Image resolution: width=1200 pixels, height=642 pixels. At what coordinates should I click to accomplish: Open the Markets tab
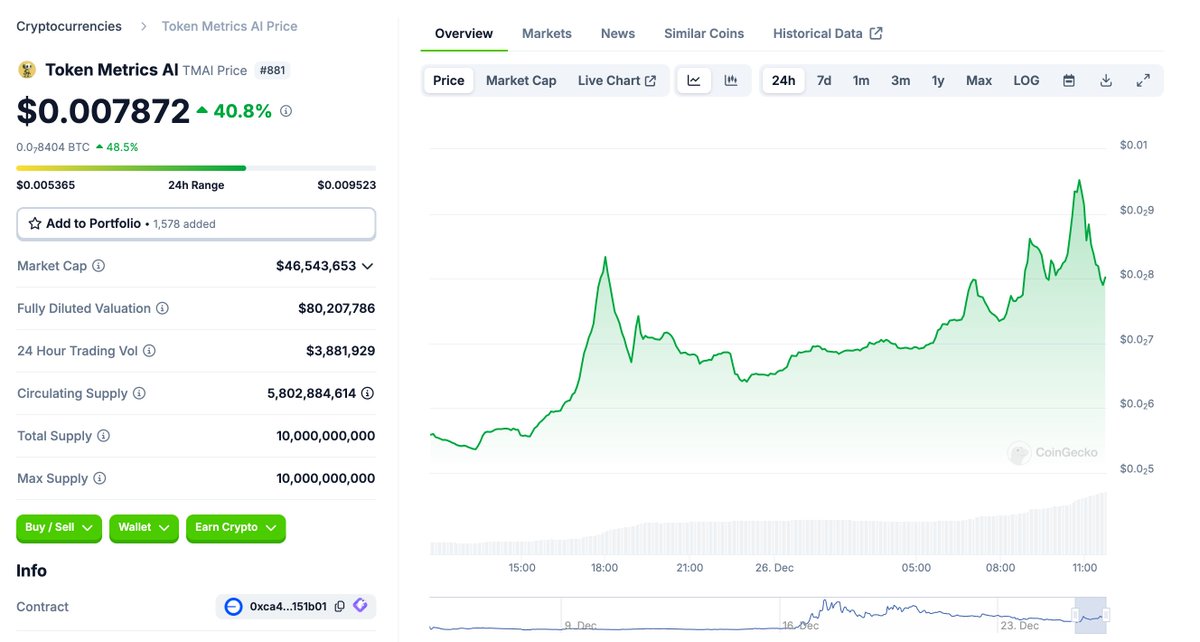point(547,33)
